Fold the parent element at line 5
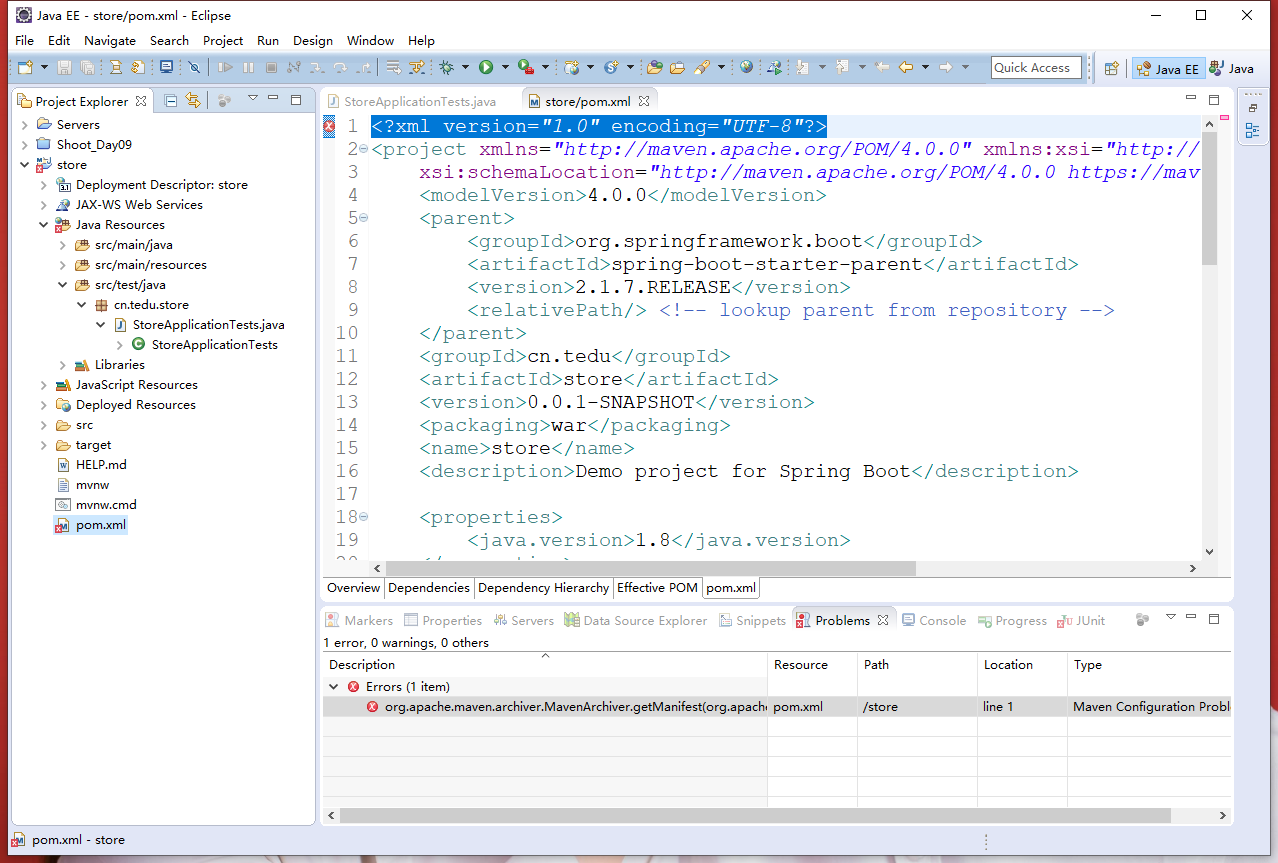The image size is (1278, 863). pos(363,218)
